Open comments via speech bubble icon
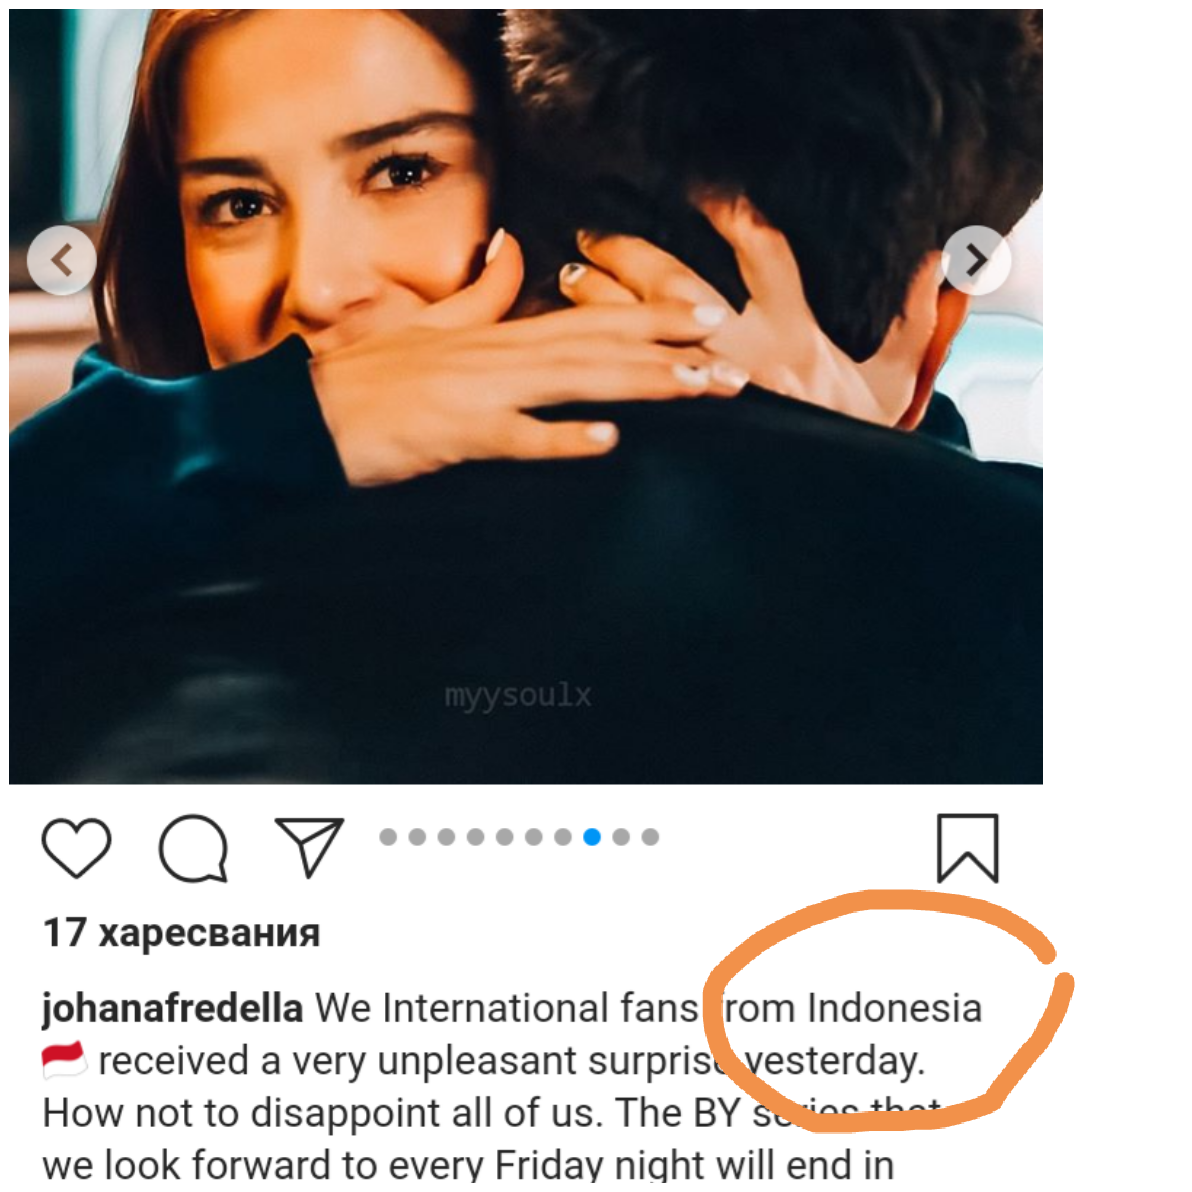The width and height of the screenshot is (1192, 1192). [193, 848]
